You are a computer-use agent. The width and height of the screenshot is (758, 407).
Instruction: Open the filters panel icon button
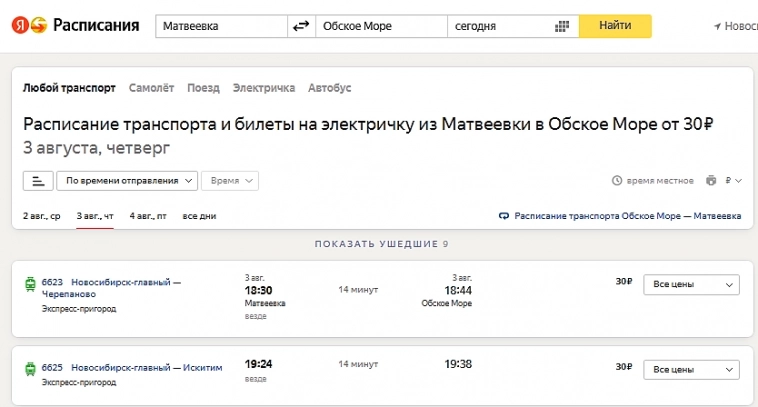tap(37, 181)
